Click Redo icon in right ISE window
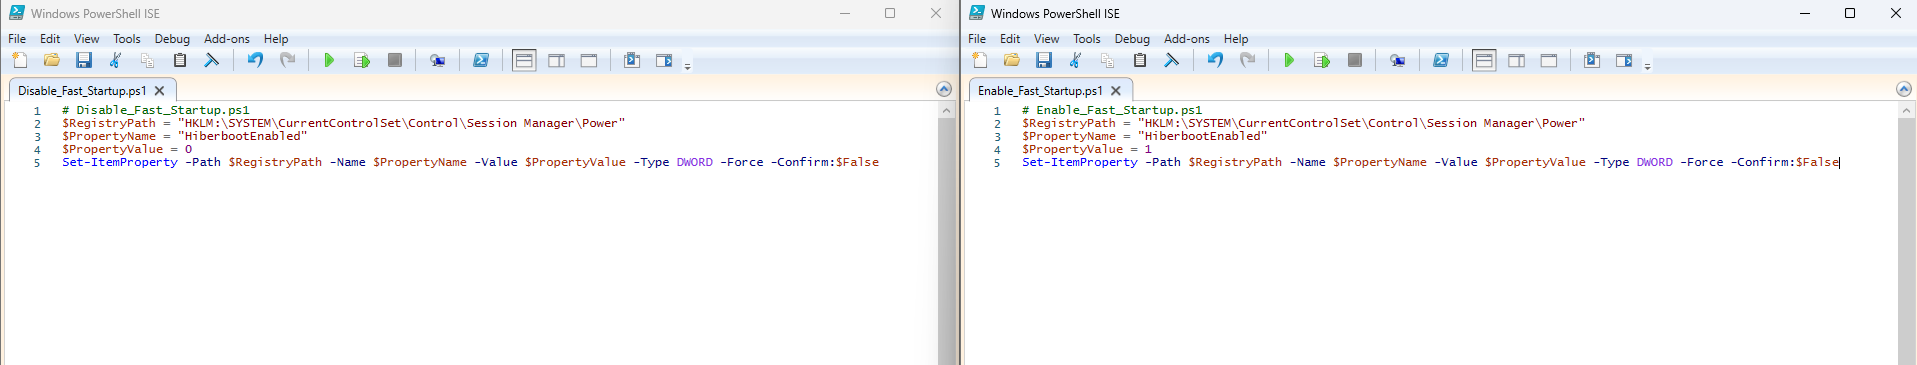The width and height of the screenshot is (1917, 365). (1248, 61)
